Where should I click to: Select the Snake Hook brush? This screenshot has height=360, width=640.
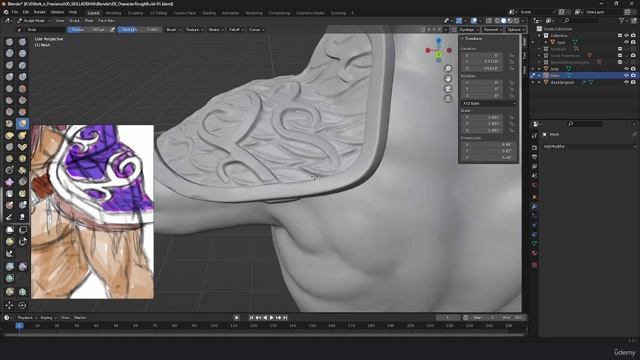22,135
